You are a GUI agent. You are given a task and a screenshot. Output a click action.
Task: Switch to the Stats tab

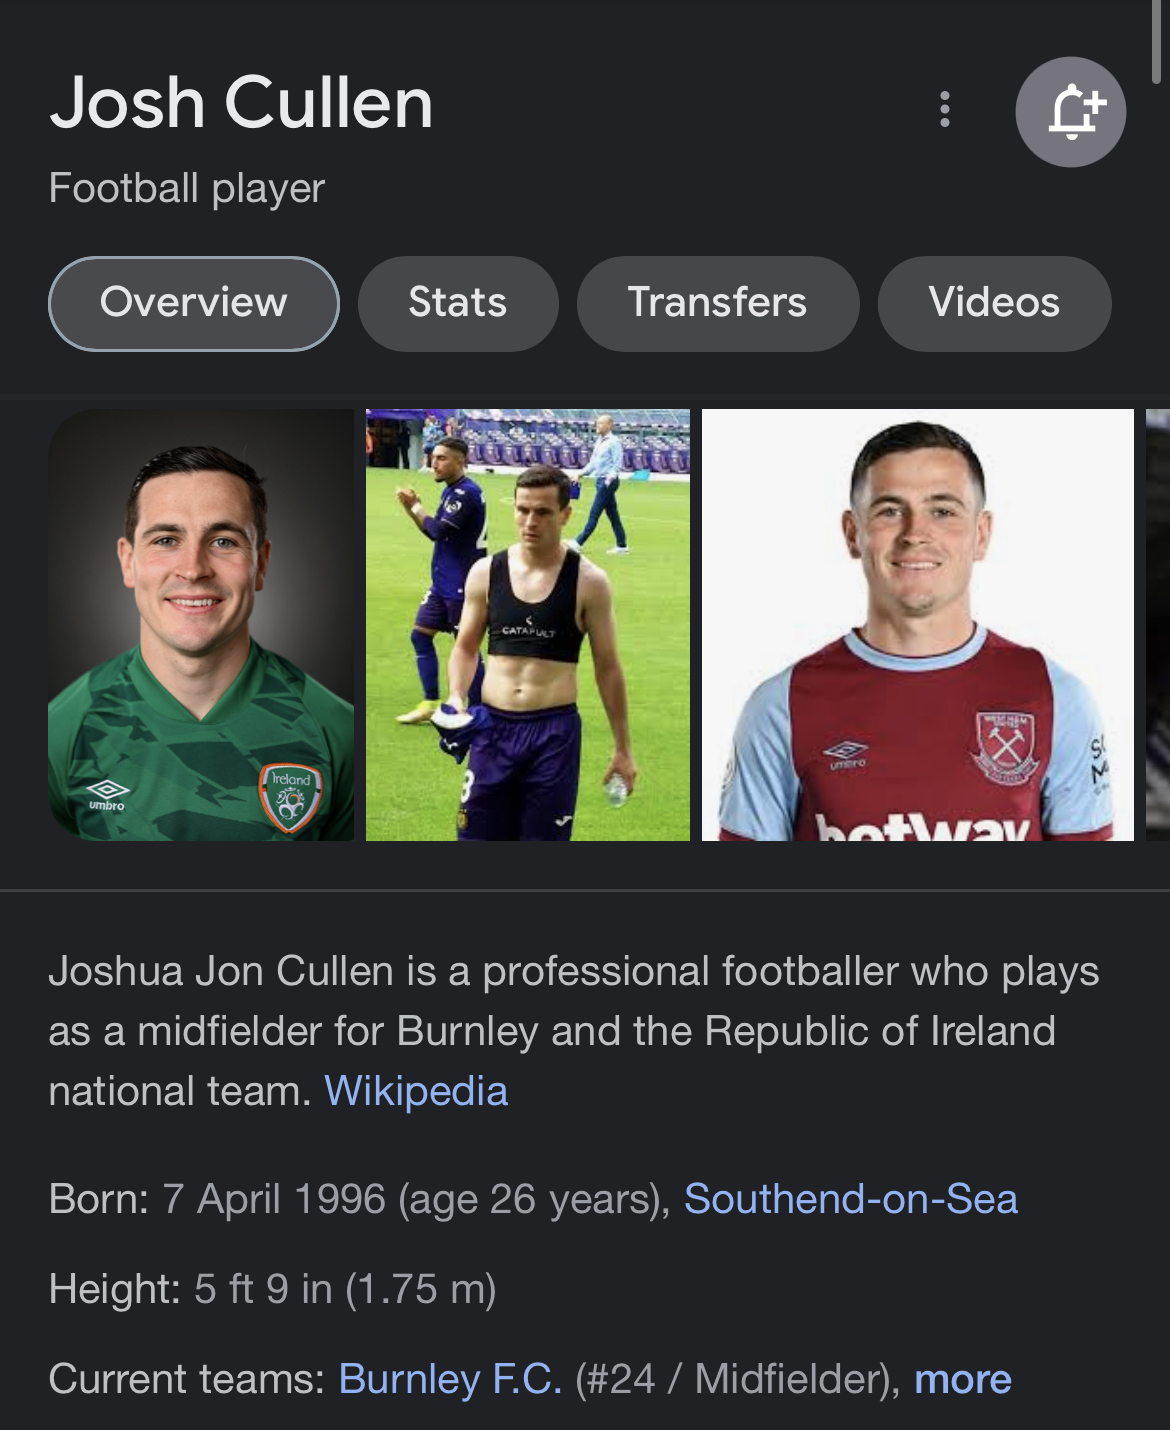tap(458, 303)
